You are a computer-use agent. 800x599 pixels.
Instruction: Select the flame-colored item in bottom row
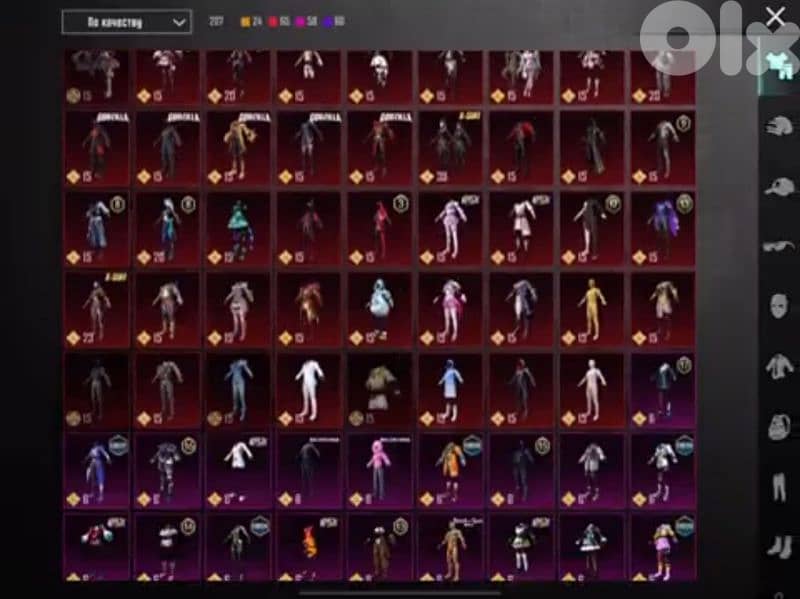[x=309, y=547]
